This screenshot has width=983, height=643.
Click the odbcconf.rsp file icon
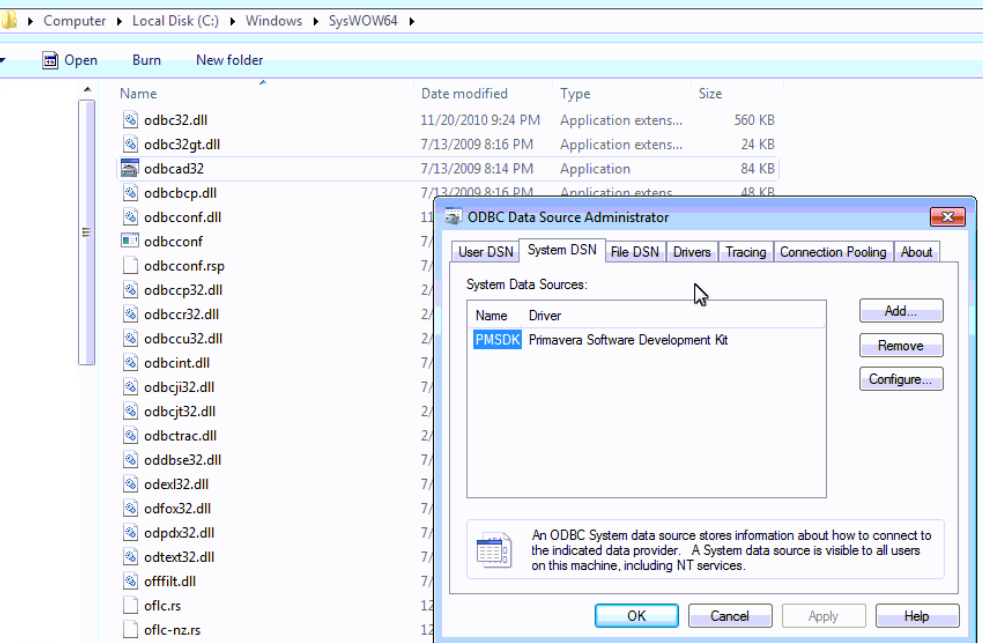click(x=129, y=266)
